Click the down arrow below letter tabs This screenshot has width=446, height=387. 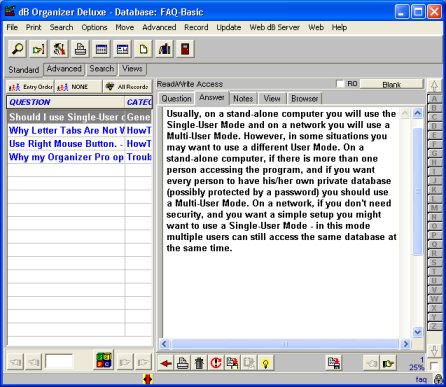pyautogui.click(x=434, y=351)
